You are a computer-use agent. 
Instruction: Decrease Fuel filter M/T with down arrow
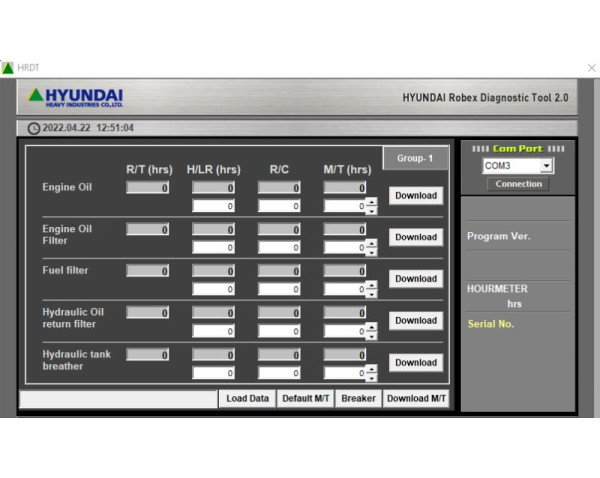click(x=372, y=294)
